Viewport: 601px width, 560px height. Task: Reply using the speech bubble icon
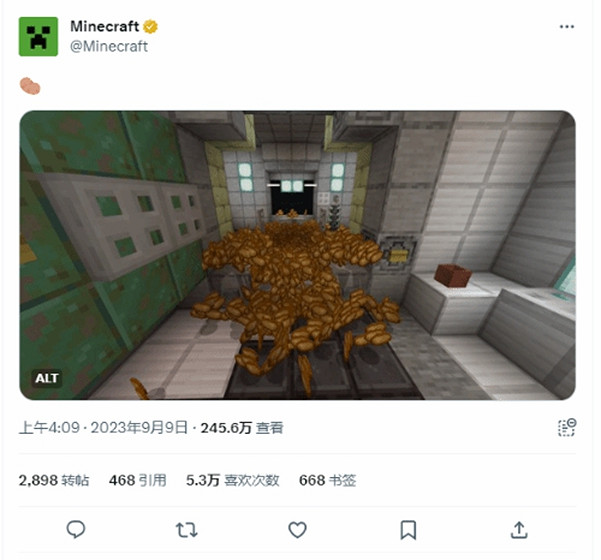pyautogui.click(x=76, y=530)
